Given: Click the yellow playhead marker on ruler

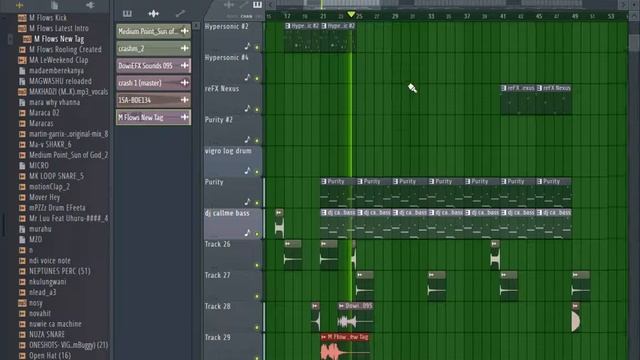Looking at the screenshot, I should 351,15.
